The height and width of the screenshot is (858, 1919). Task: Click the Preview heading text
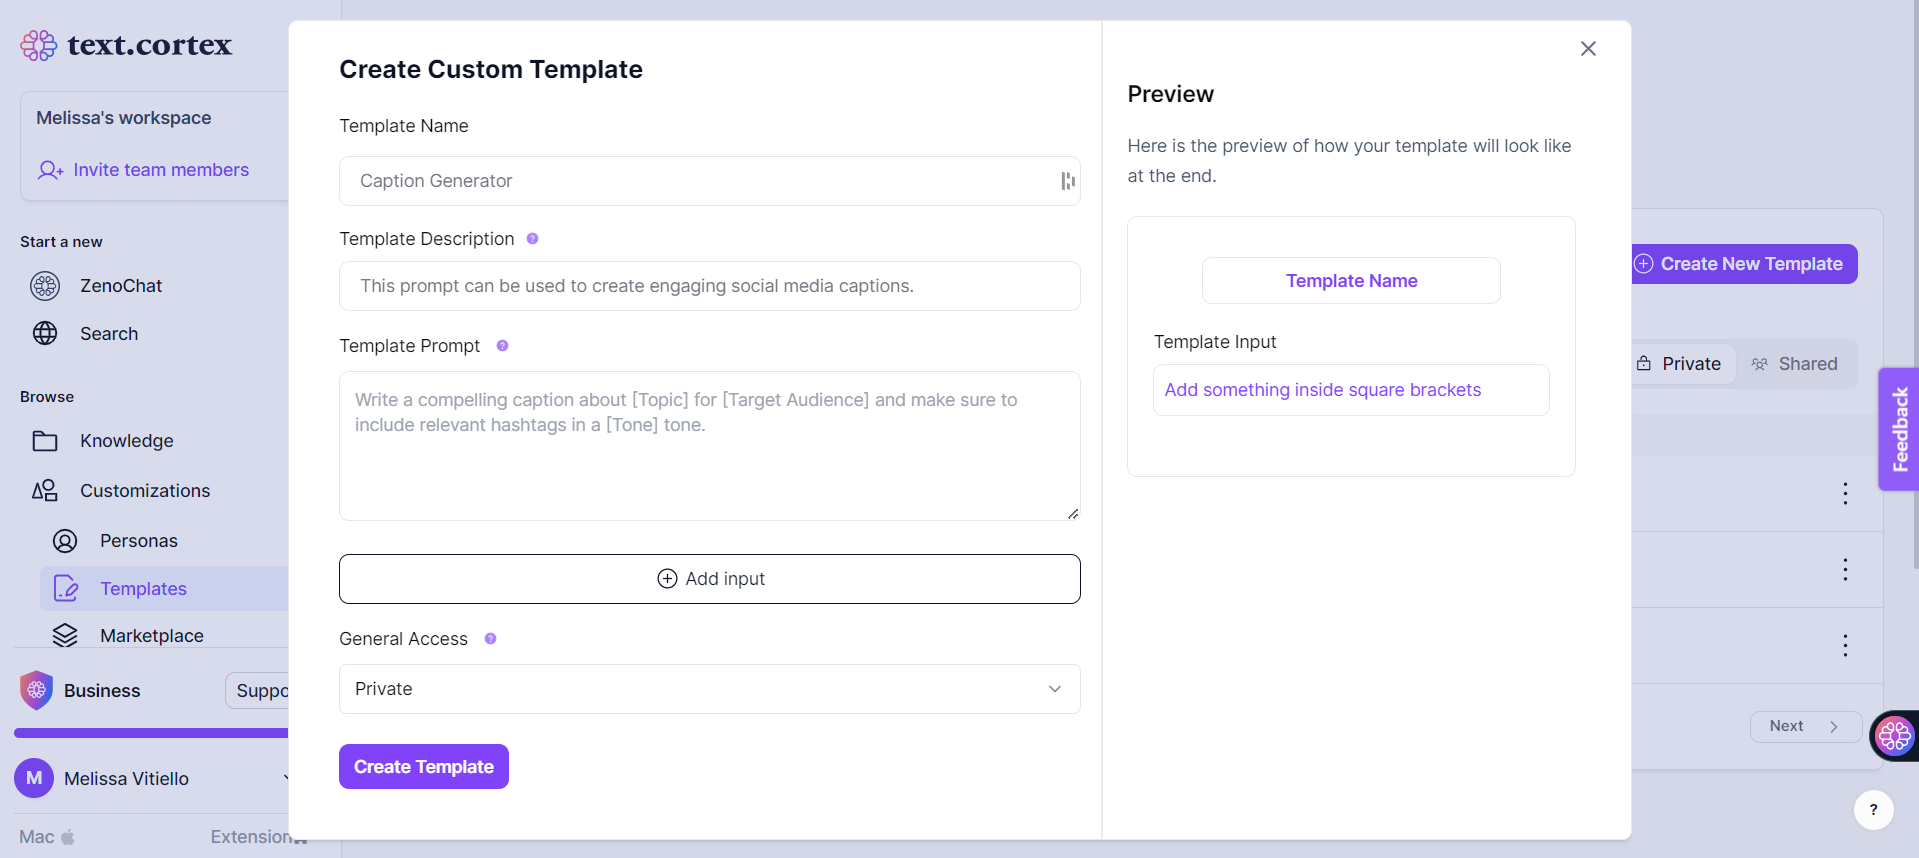[x=1170, y=94]
